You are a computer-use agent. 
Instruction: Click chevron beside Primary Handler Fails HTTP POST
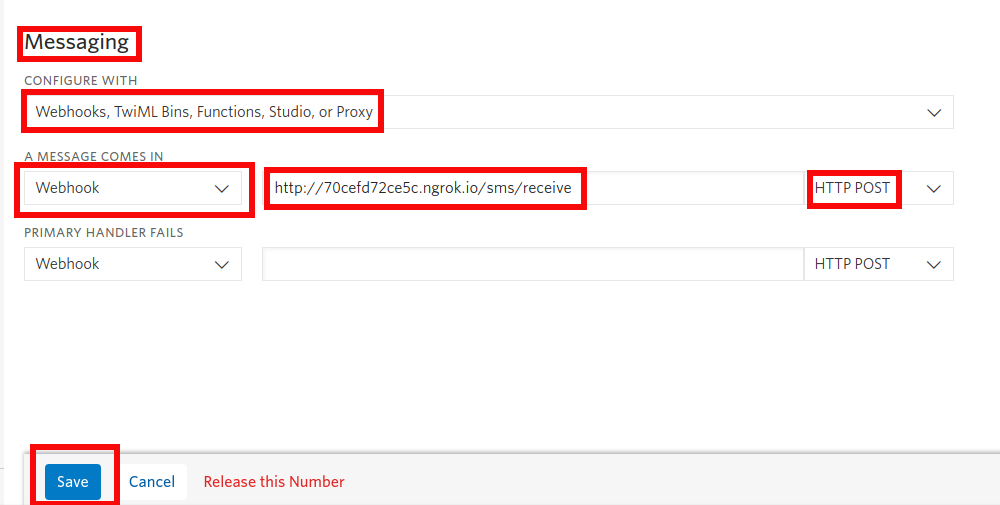point(934,264)
